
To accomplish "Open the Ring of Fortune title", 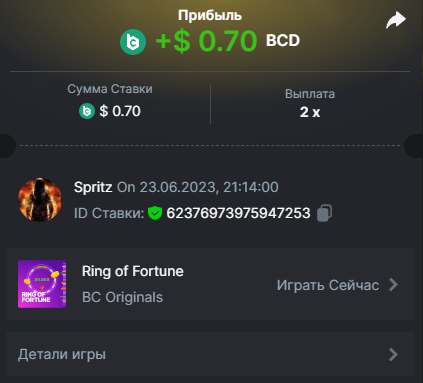I will (133, 271).
